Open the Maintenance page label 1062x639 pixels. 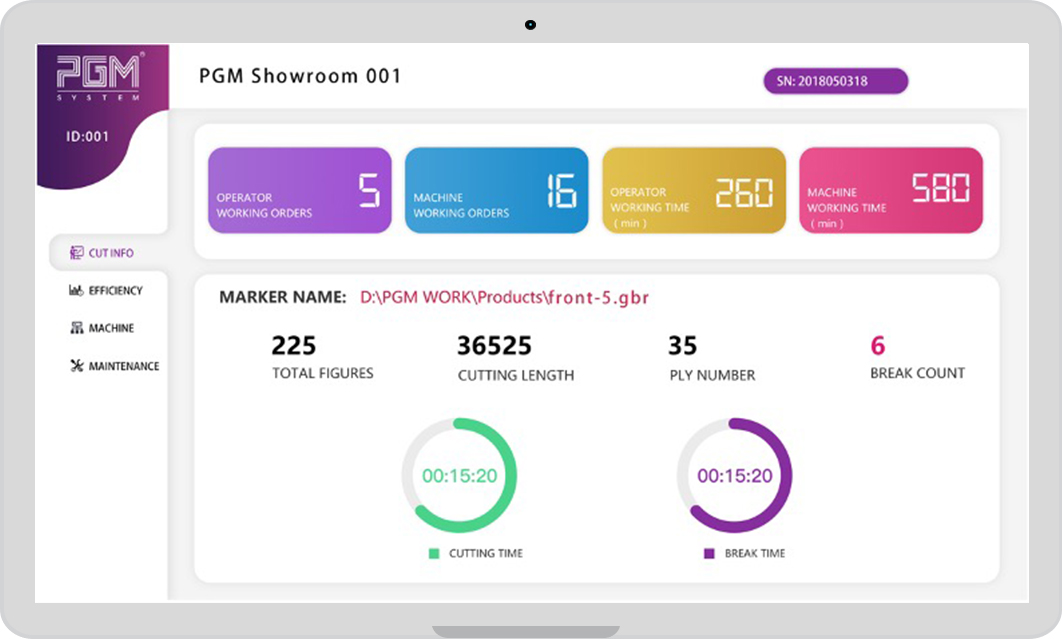point(124,366)
